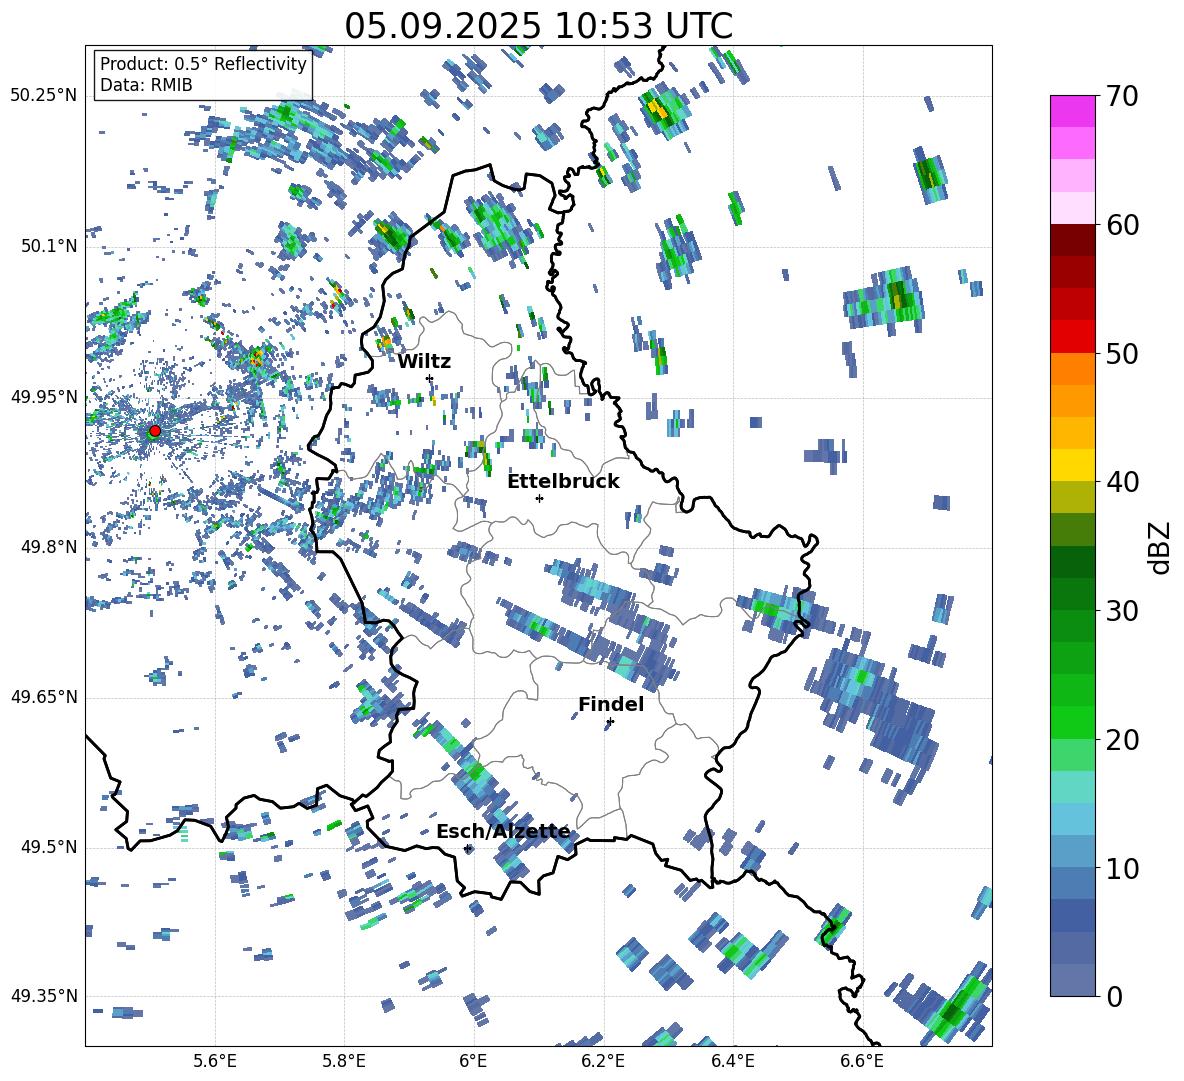Click the 6.2°E longitude label
Screen dimensions: 1184x1081
click(x=603, y=1062)
